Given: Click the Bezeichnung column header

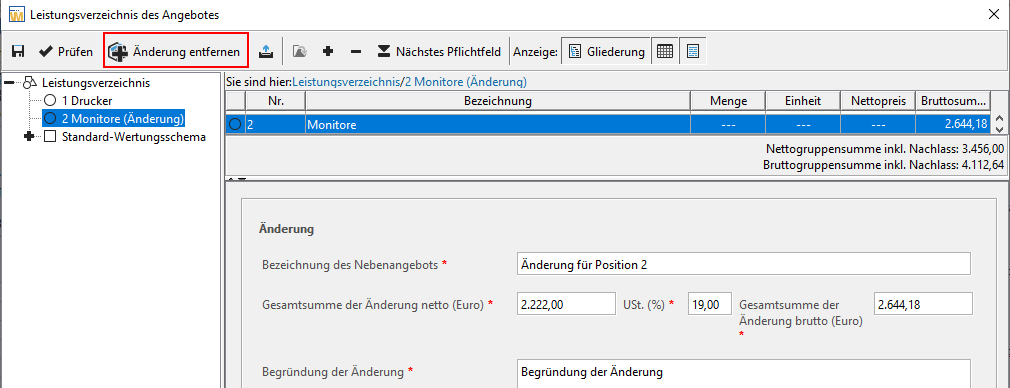Looking at the screenshot, I should [497, 101].
